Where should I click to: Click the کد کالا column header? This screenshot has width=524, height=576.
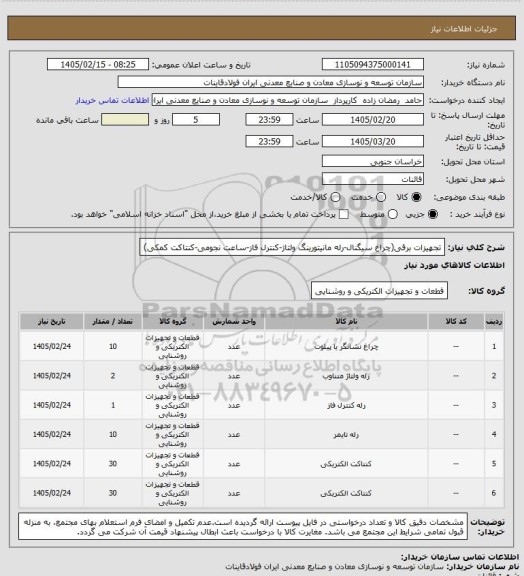point(456,321)
